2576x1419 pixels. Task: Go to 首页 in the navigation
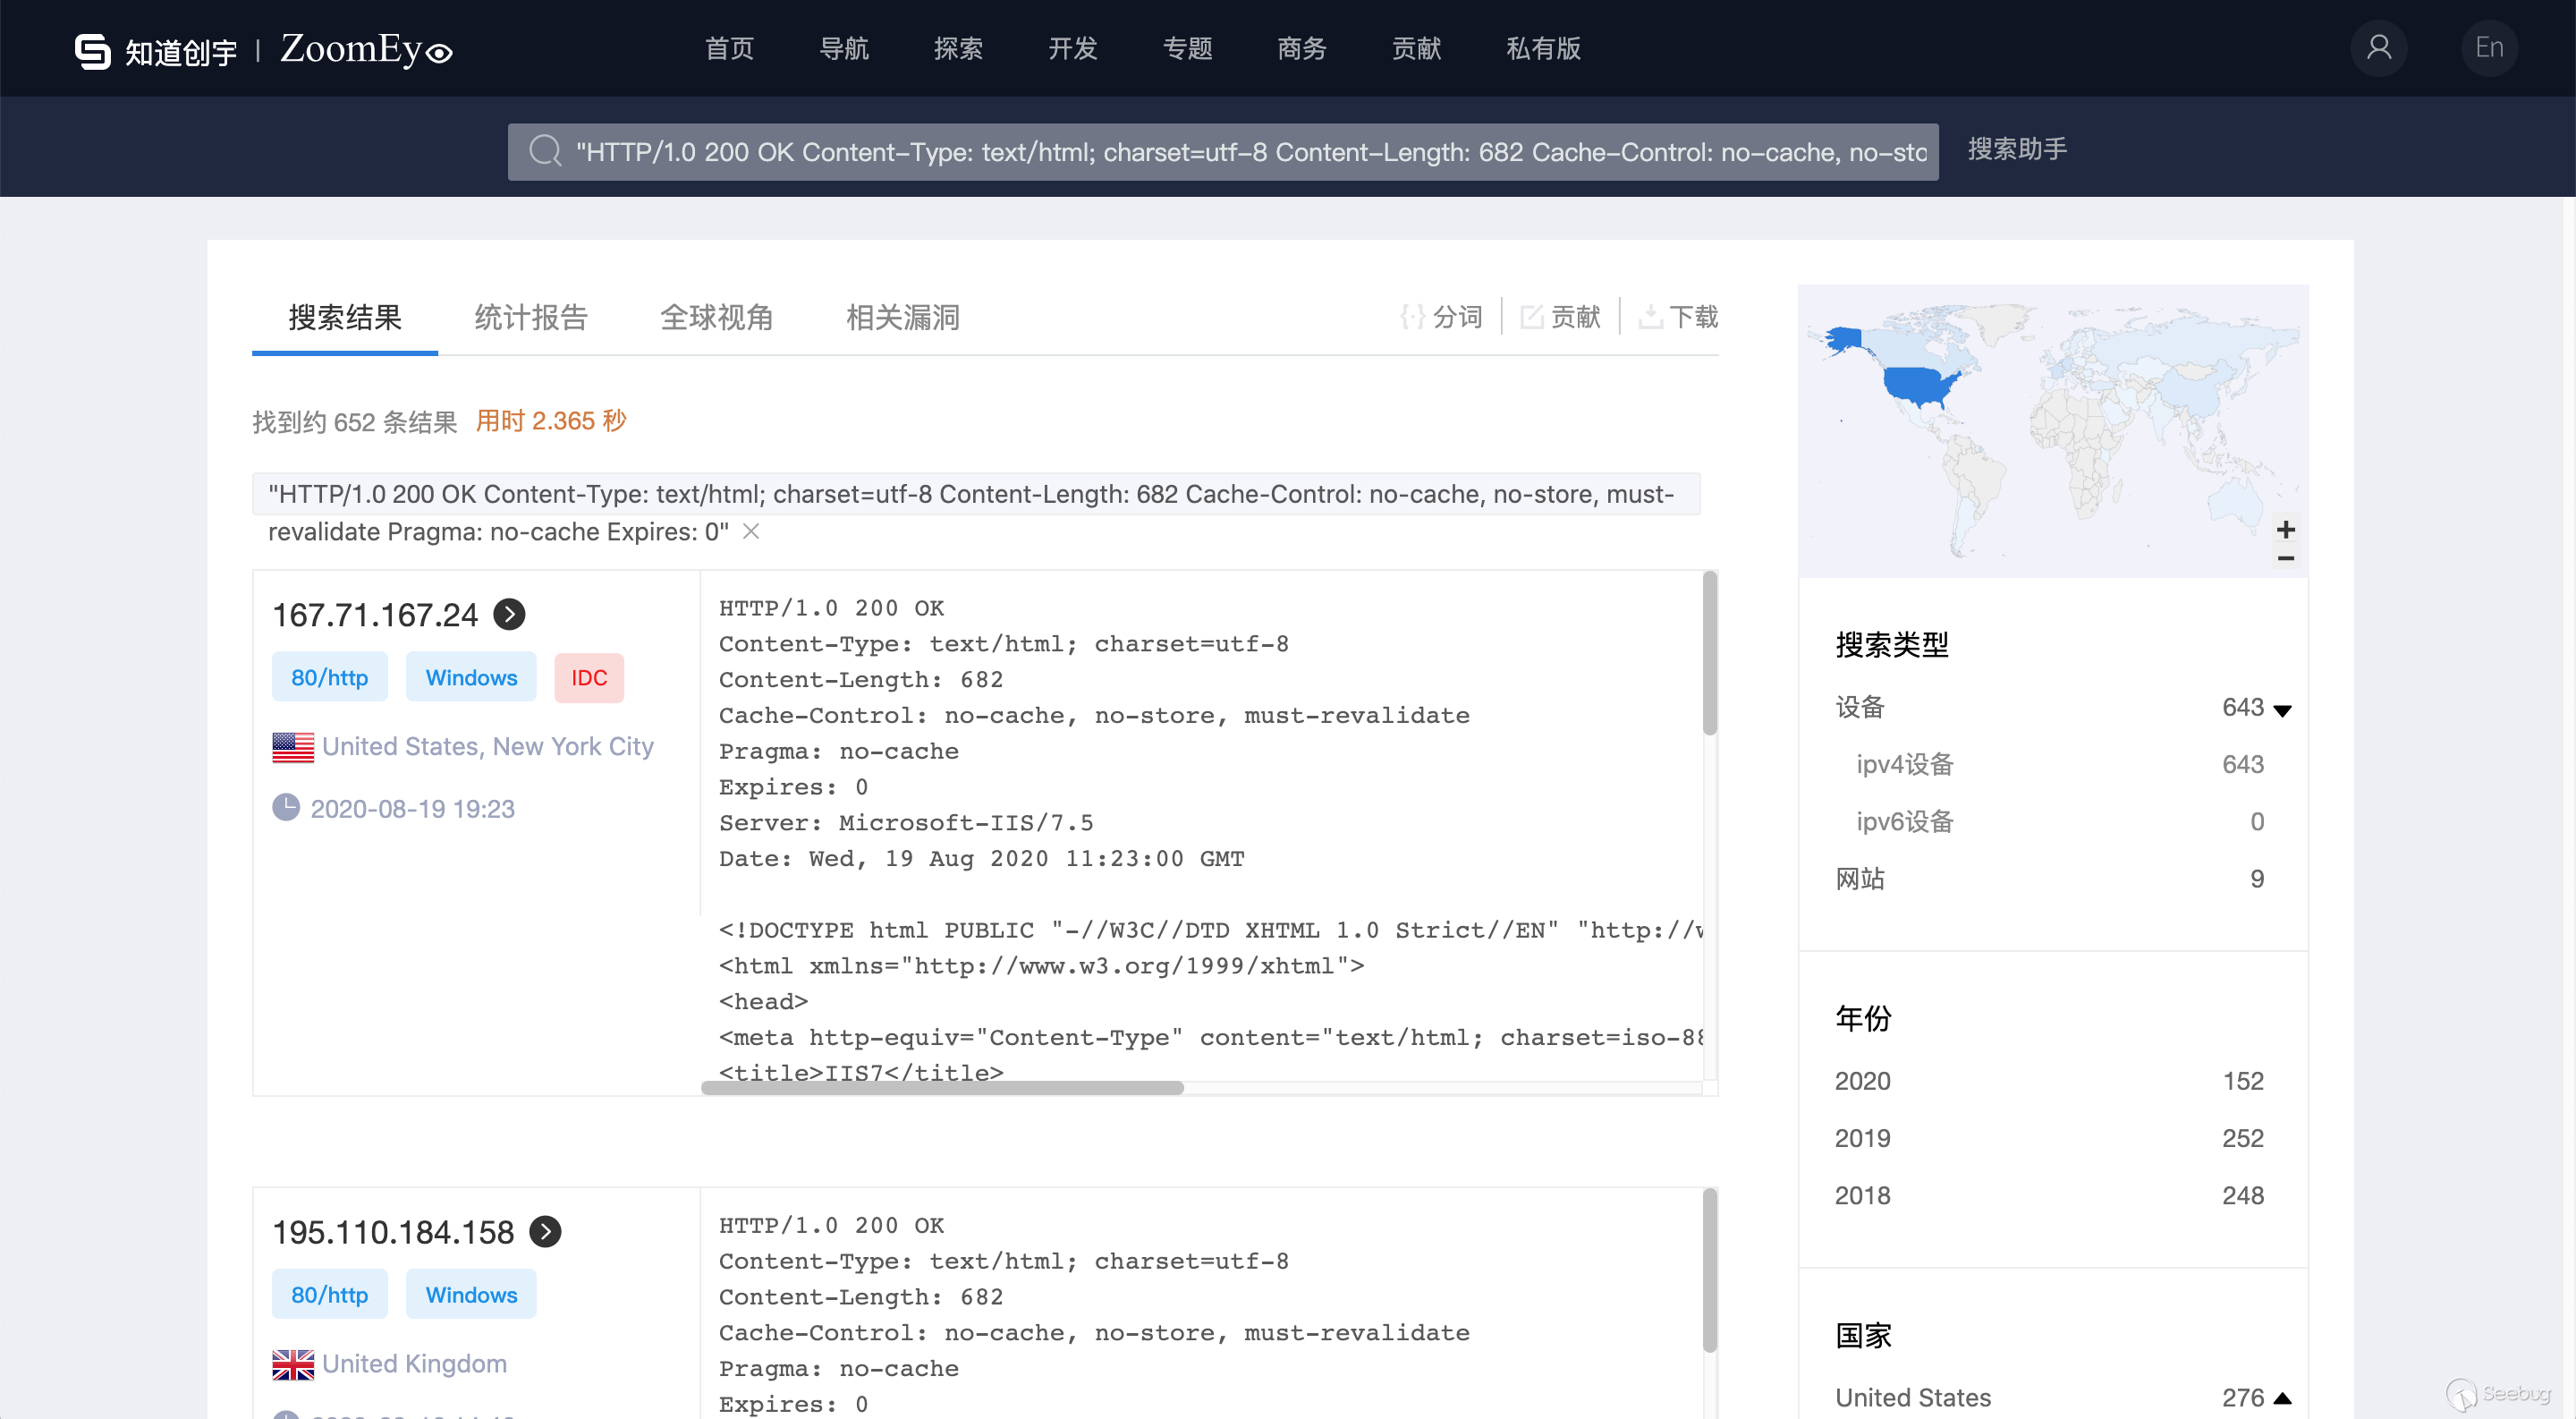click(x=729, y=48)
